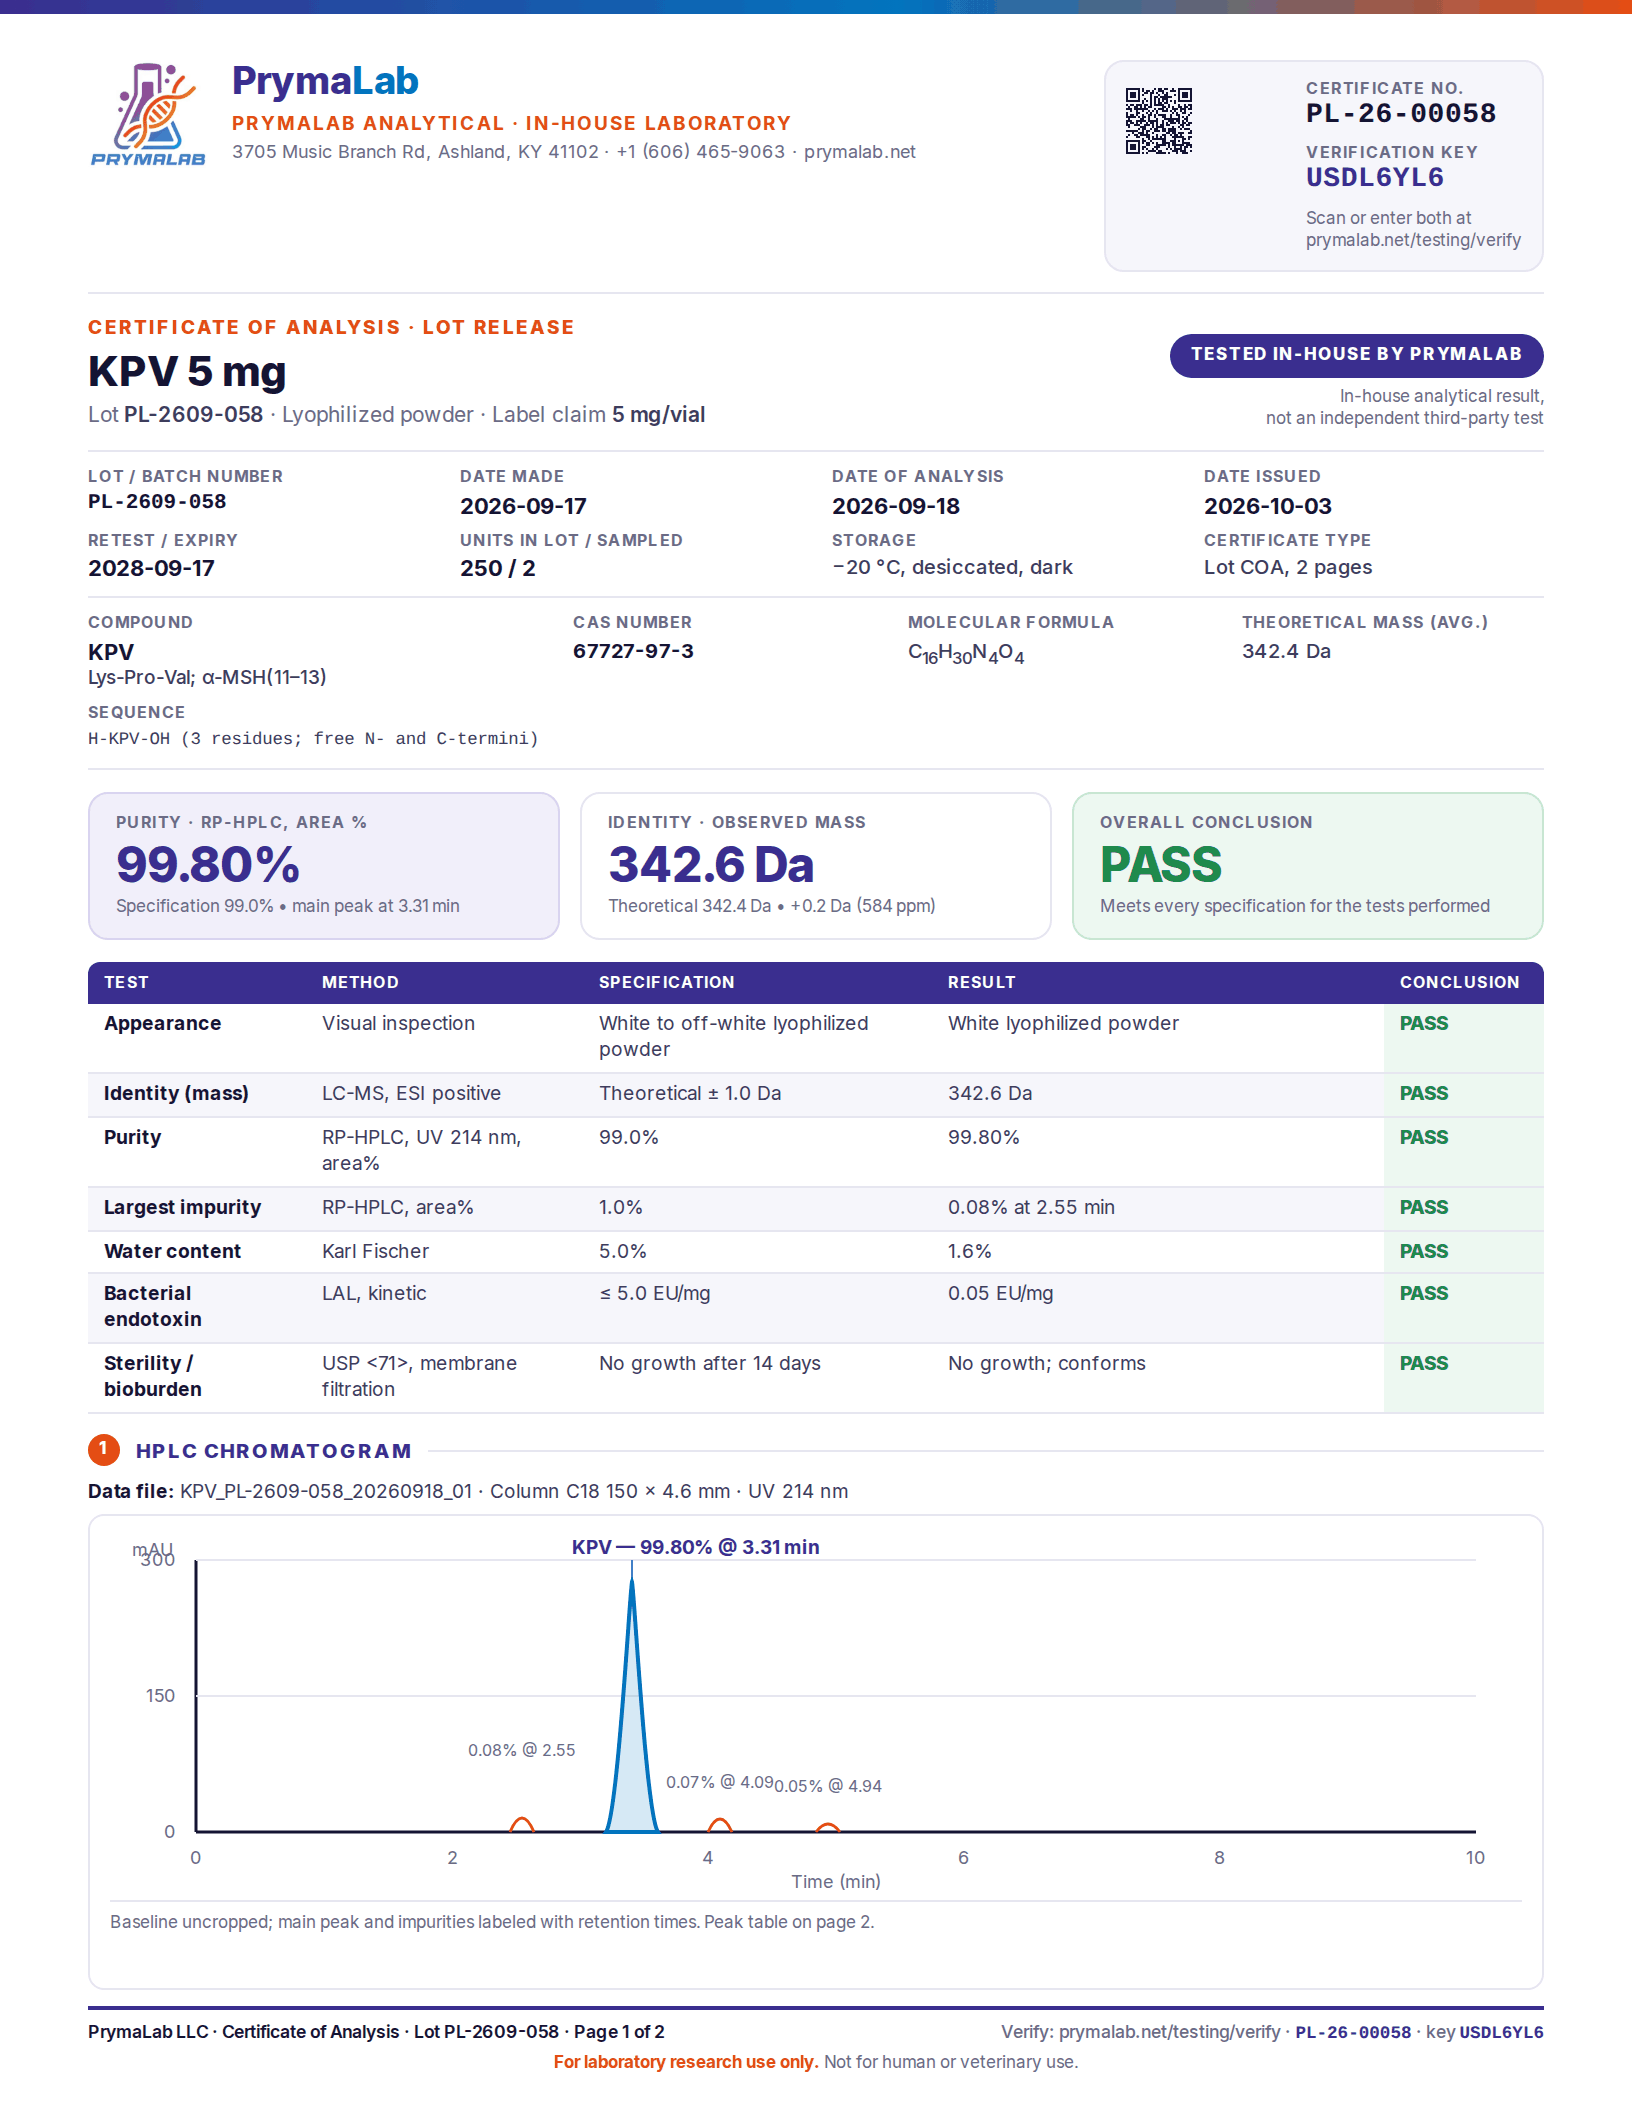
Task: Click prymalab.net website in header address
Action: [859, 152]
